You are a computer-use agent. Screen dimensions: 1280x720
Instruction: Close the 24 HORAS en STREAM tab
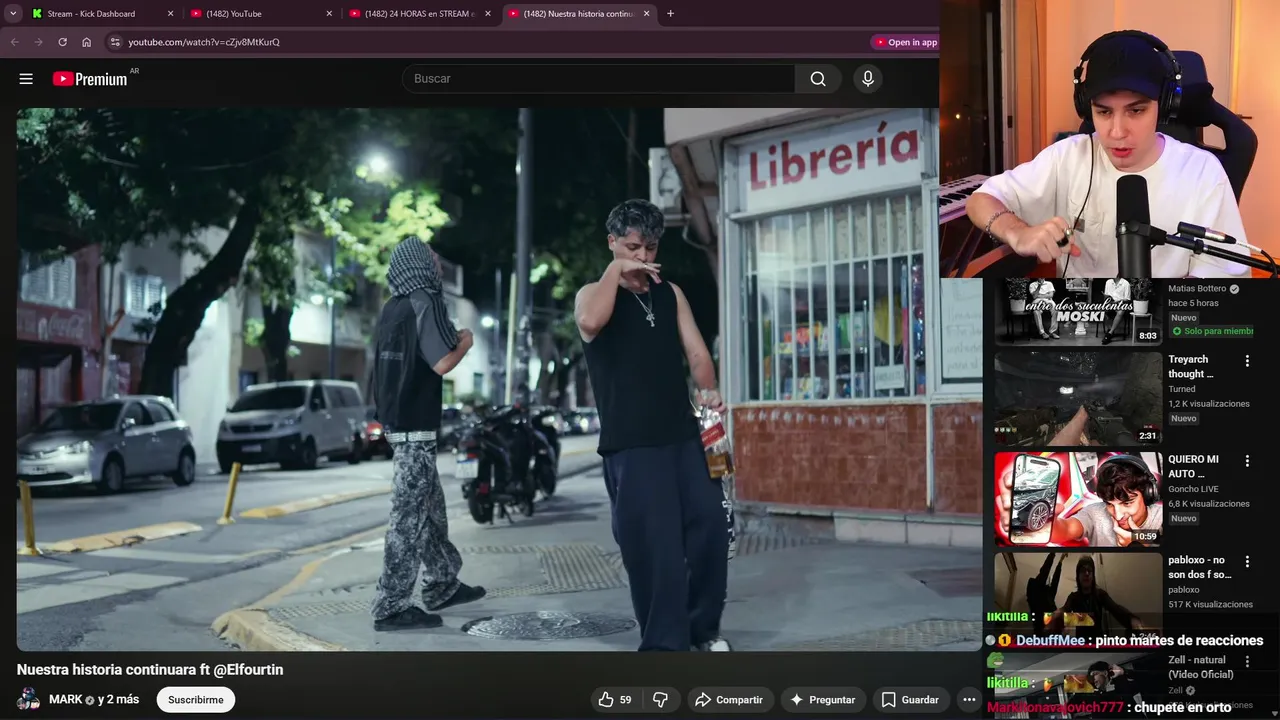point(488,14)
